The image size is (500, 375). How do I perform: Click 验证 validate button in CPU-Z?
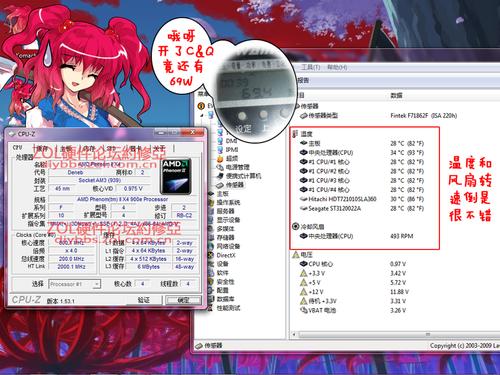tap(144, 300)
